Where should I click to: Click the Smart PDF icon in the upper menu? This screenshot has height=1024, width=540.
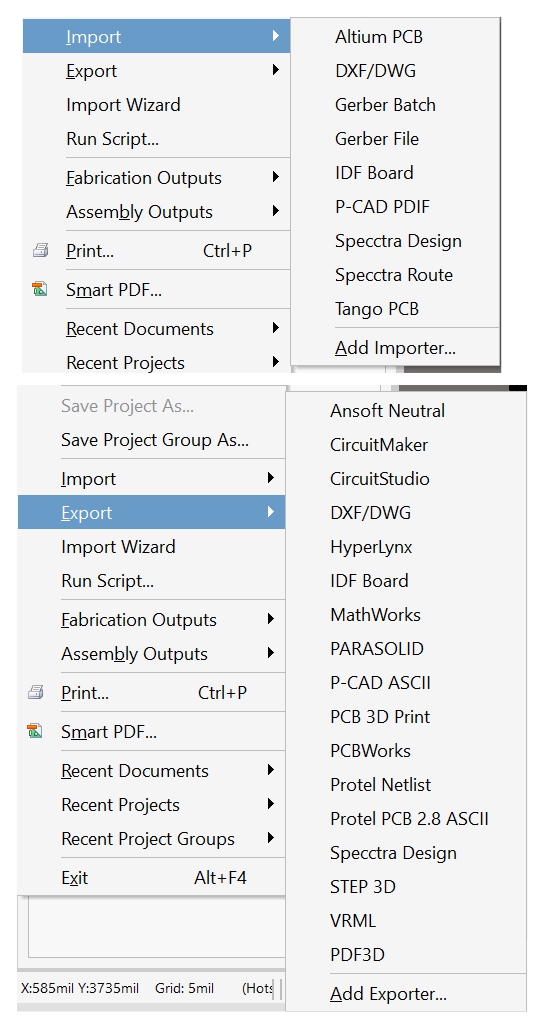(40, 289)
